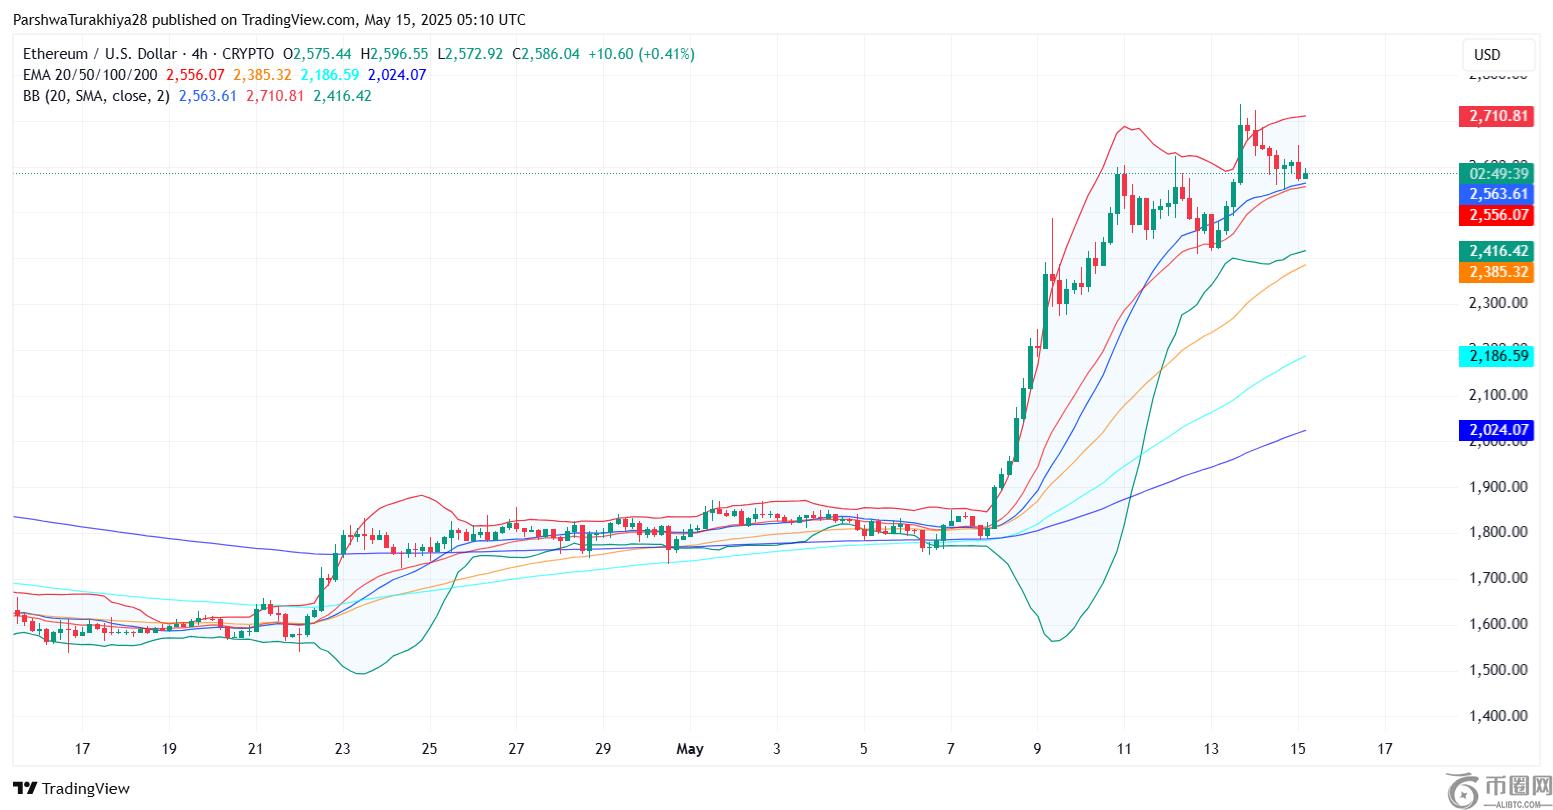The width and height of the screenshot is (1553, 810).
Task: Click the Ethereum / U.S. Dollar symbol title
Action: [x=98, y=54]
